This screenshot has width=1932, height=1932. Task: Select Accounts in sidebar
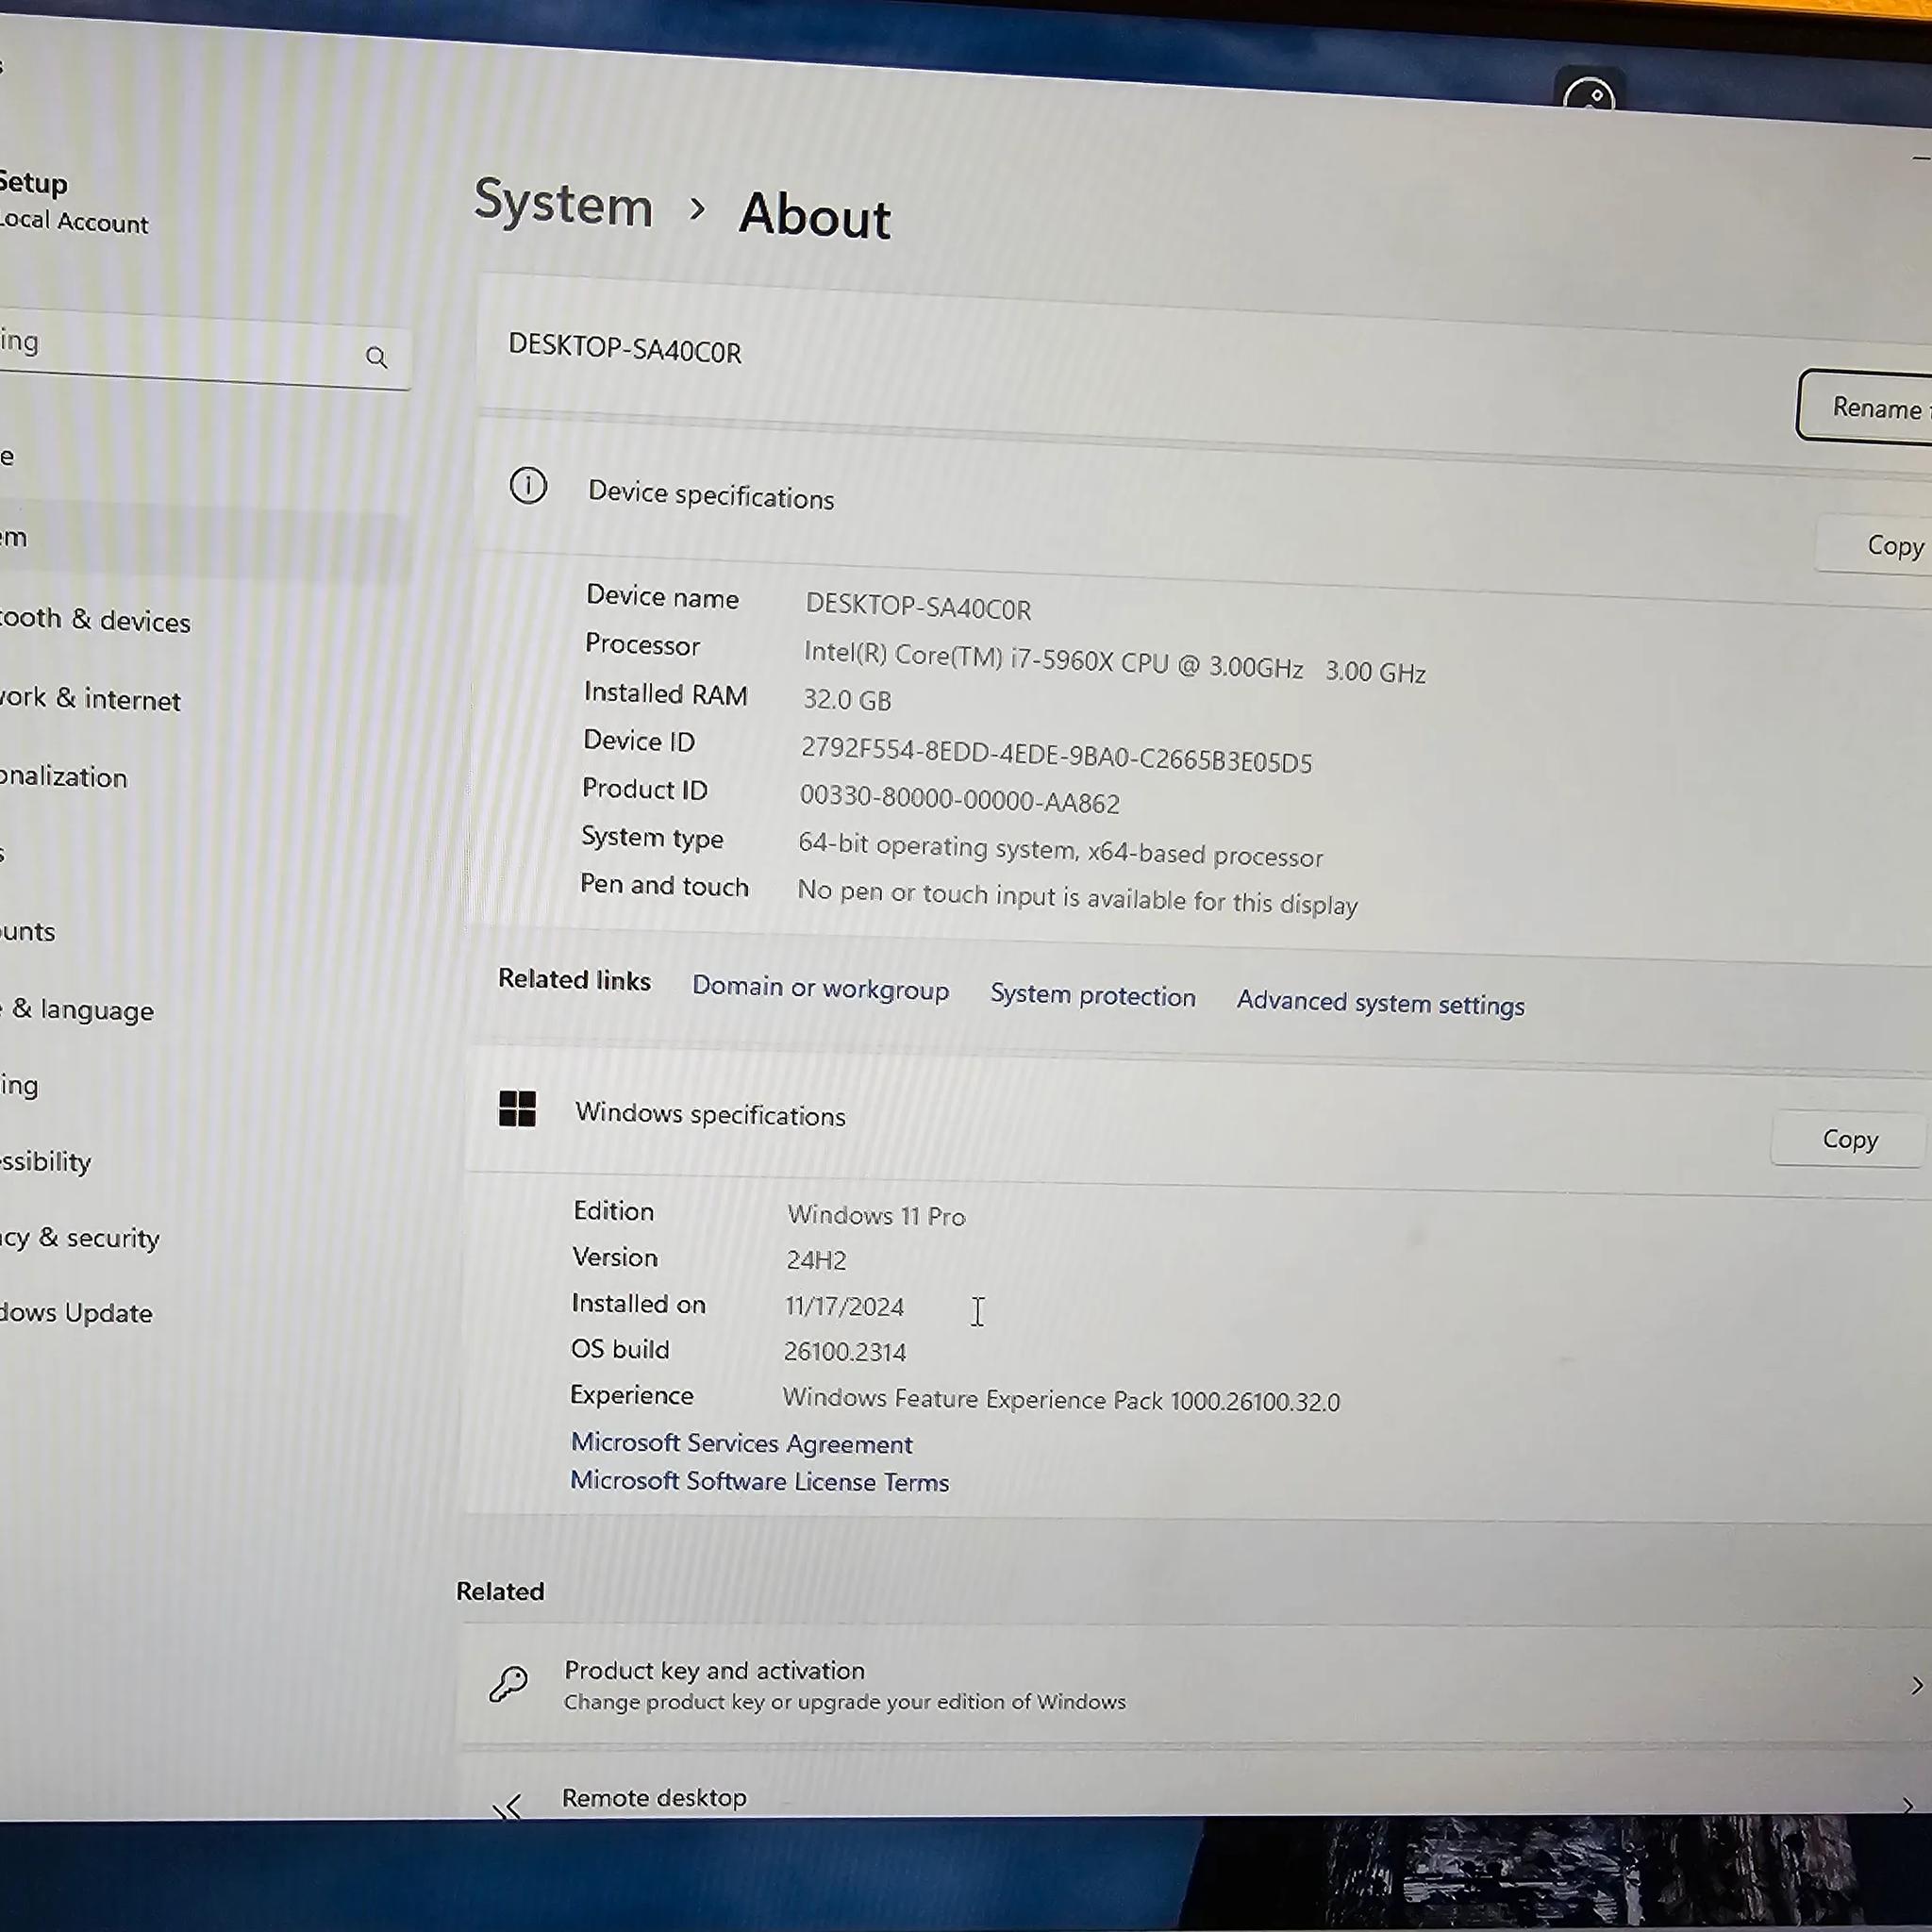click(x=28, y=931)
